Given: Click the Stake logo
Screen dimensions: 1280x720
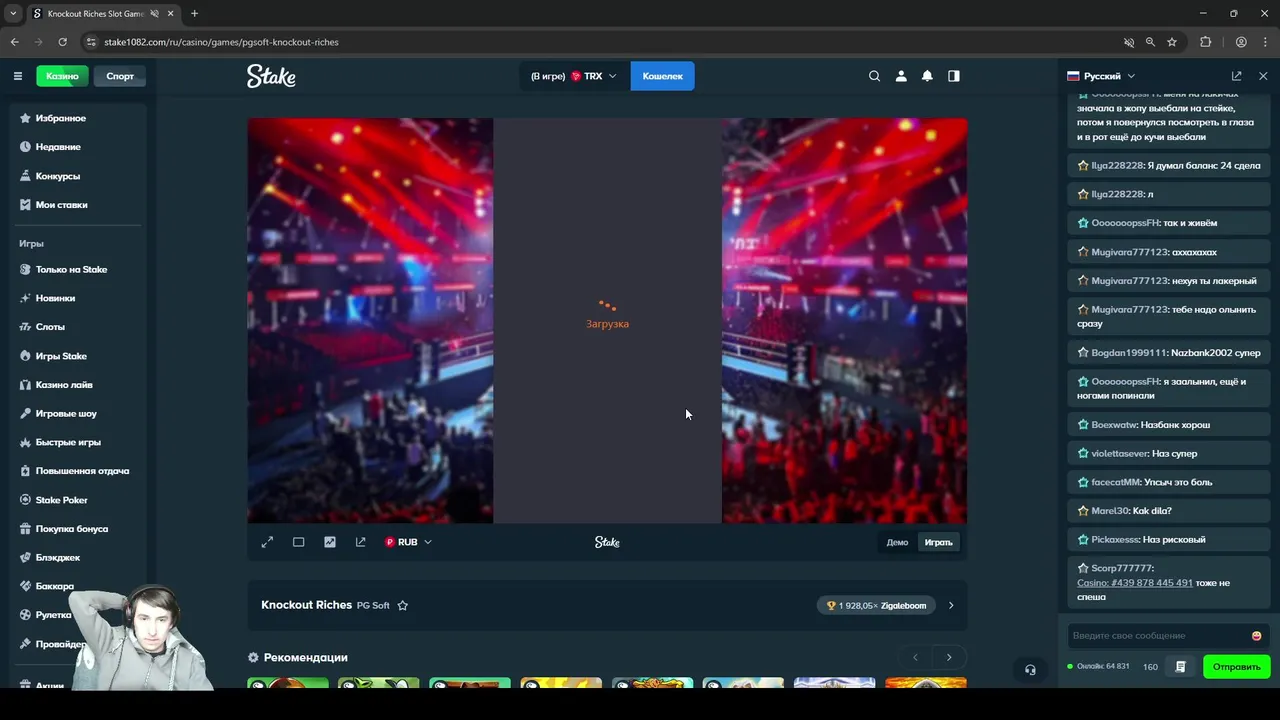Looking at the screenshot, I should pyautogui.click(x=271, y=76).
